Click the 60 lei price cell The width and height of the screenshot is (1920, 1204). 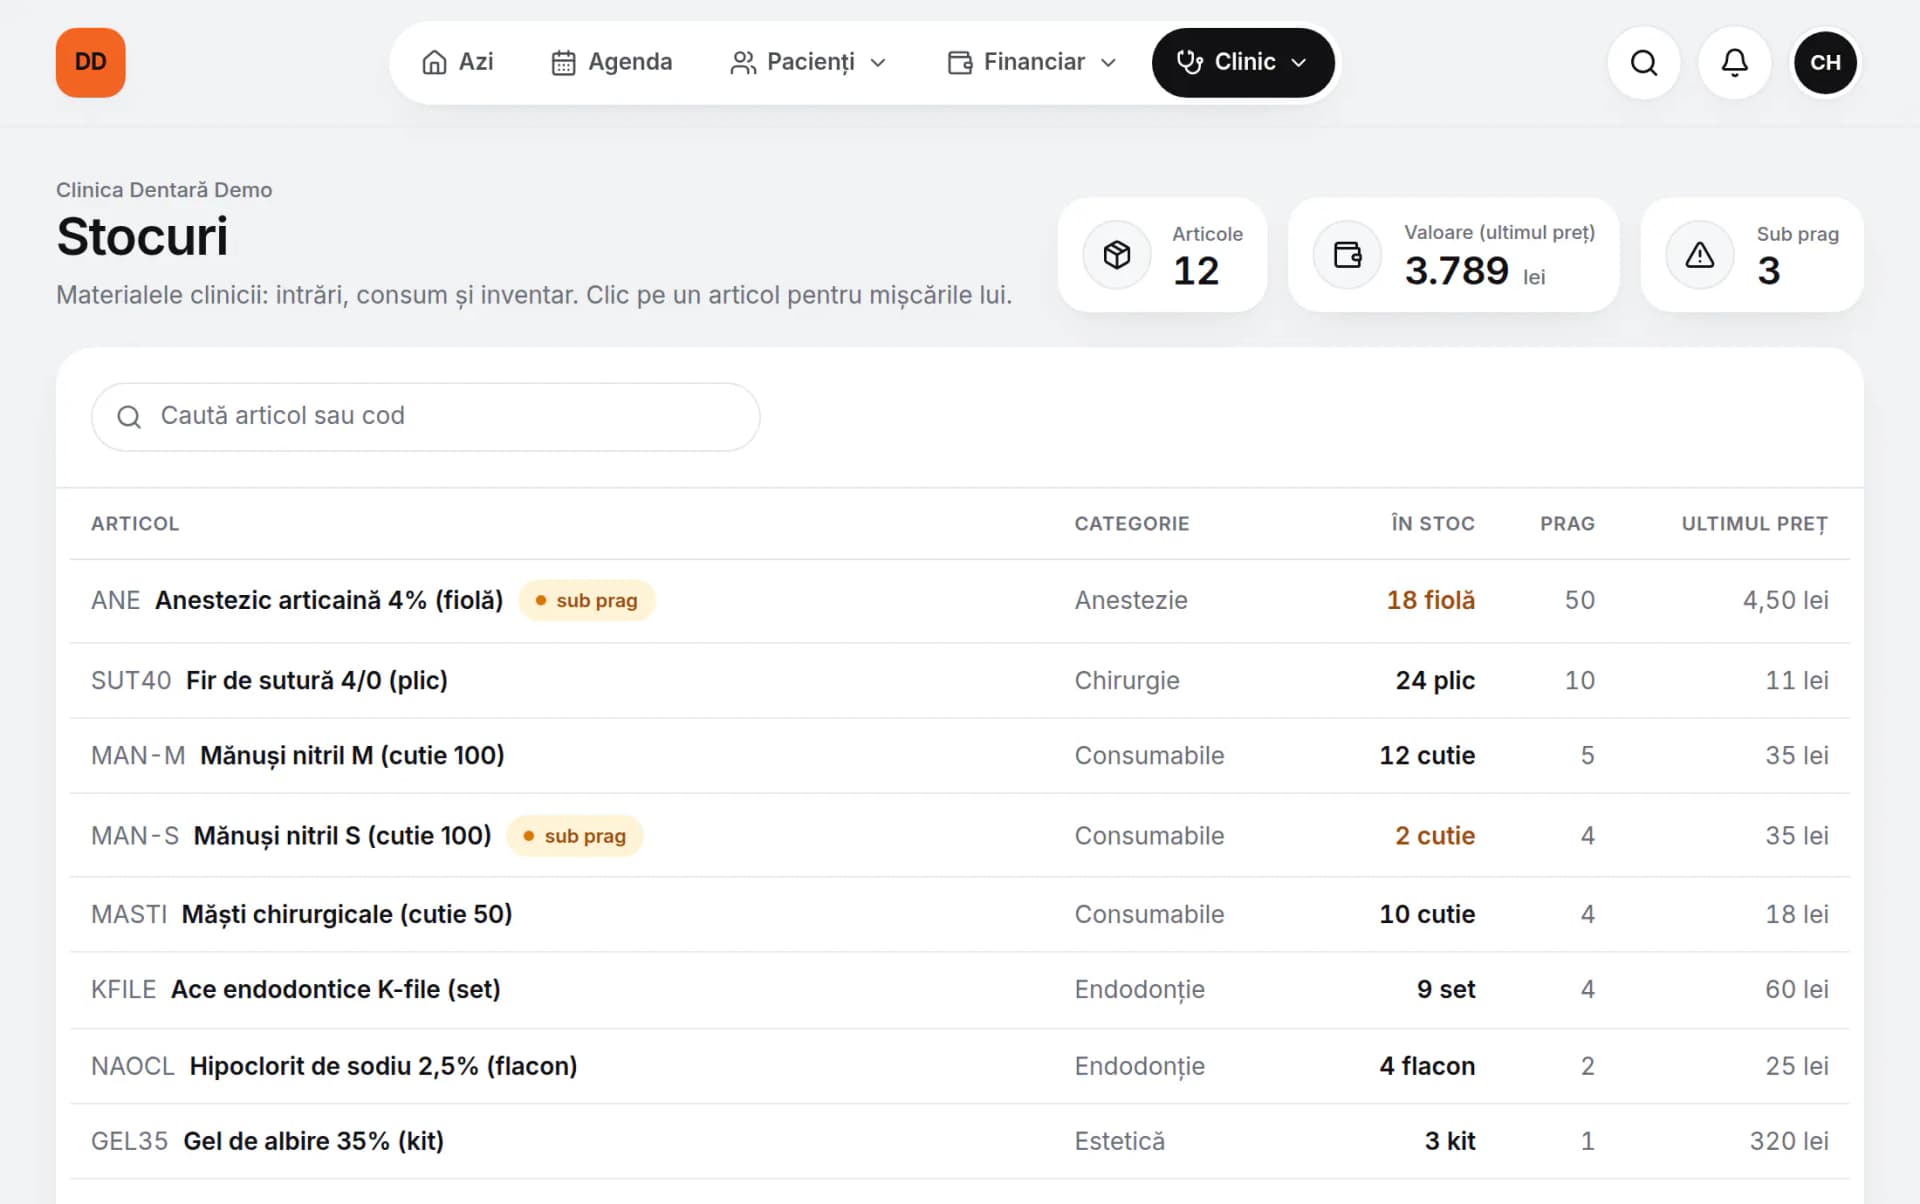1796,989
